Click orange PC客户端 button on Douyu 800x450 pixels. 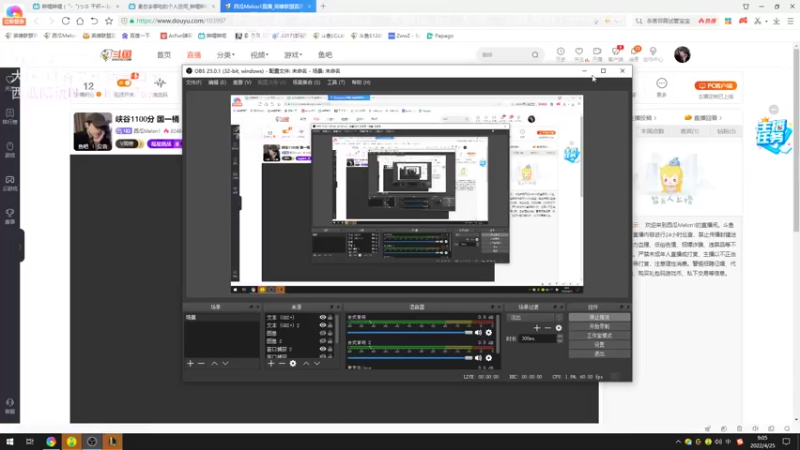pos(715,86)
